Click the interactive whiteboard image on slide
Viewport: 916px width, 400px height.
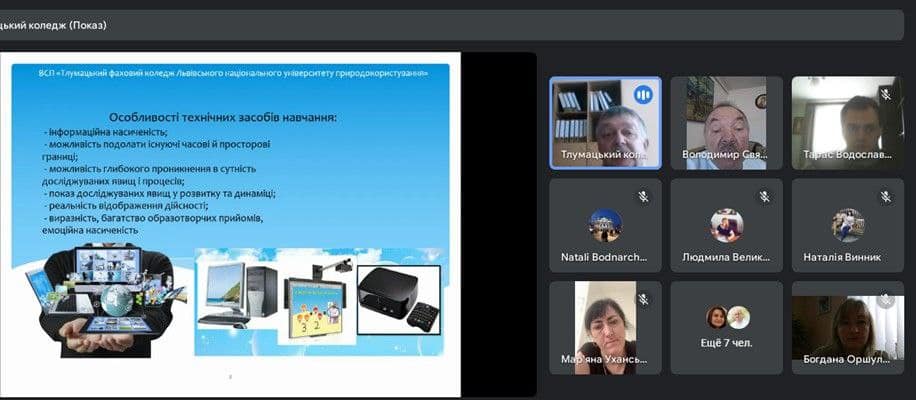[x=317, y=299]
